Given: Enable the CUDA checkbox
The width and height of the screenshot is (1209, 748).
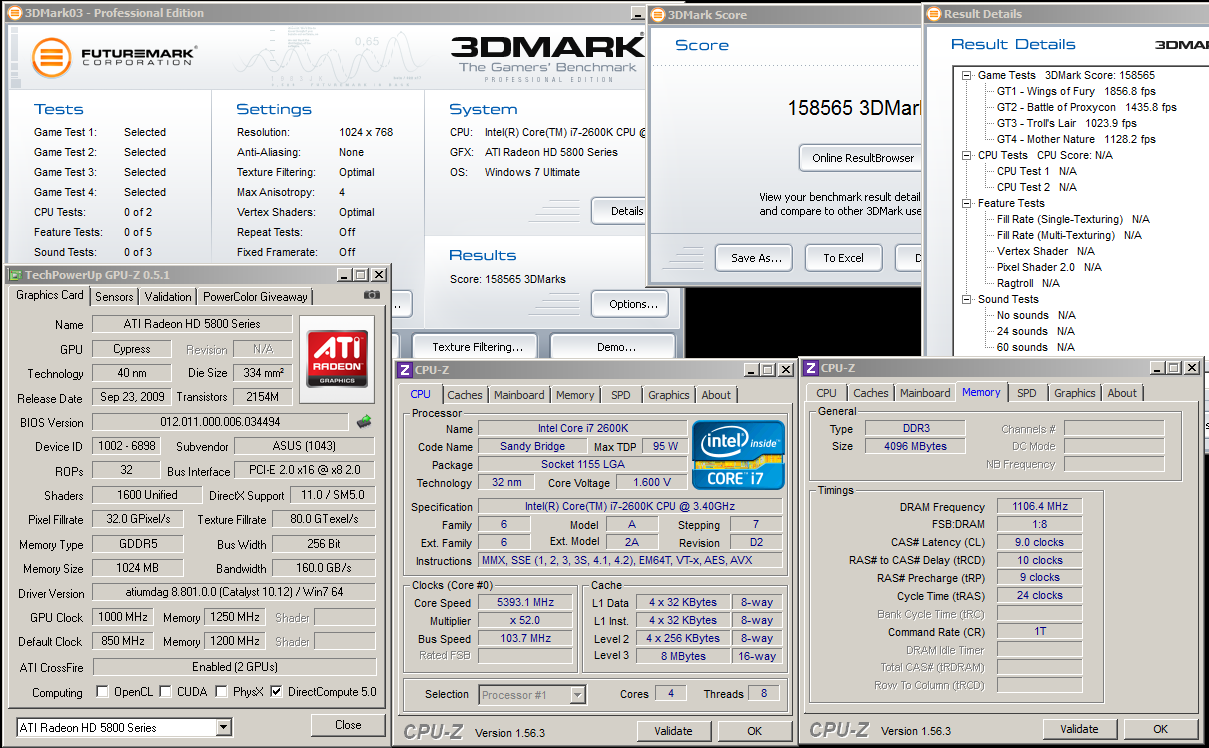Looking at the screenshot, I should pos(166,692).
